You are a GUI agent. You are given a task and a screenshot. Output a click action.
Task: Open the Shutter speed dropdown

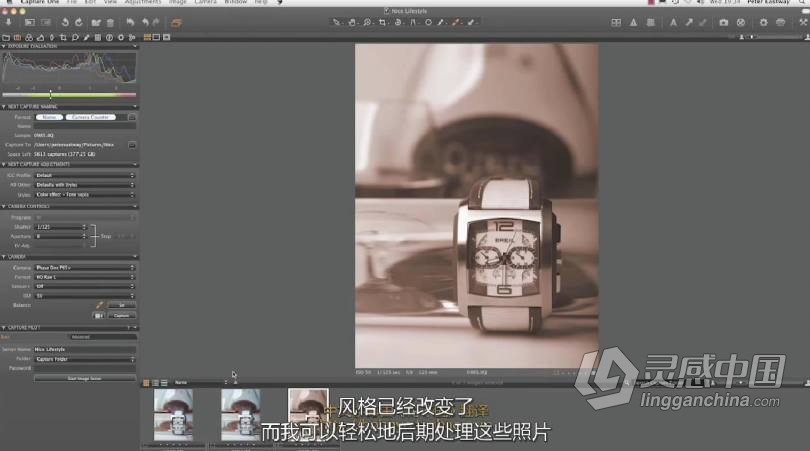(x=60, y=227)
